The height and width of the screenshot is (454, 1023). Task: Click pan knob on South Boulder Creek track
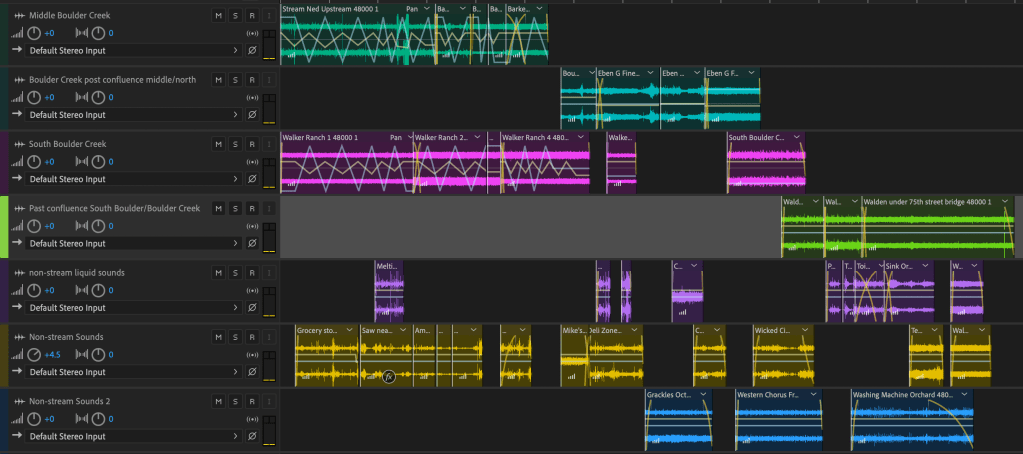[x=98, y=162]
